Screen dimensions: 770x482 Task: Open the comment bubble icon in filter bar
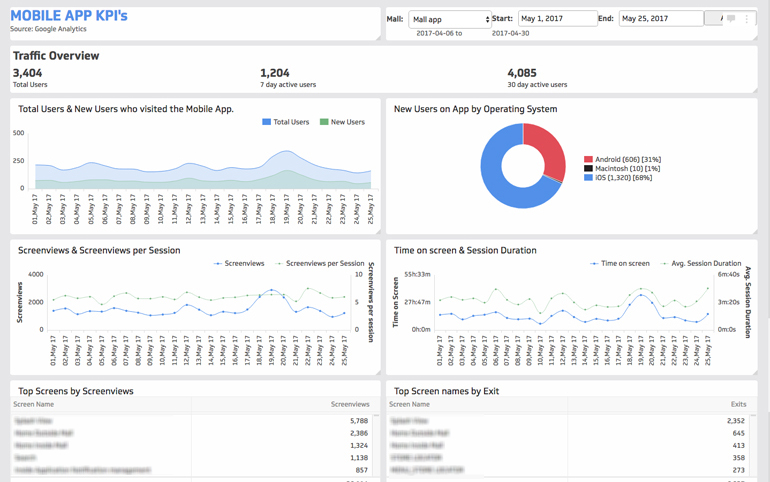pyautogui.click(x=731, y=19)
